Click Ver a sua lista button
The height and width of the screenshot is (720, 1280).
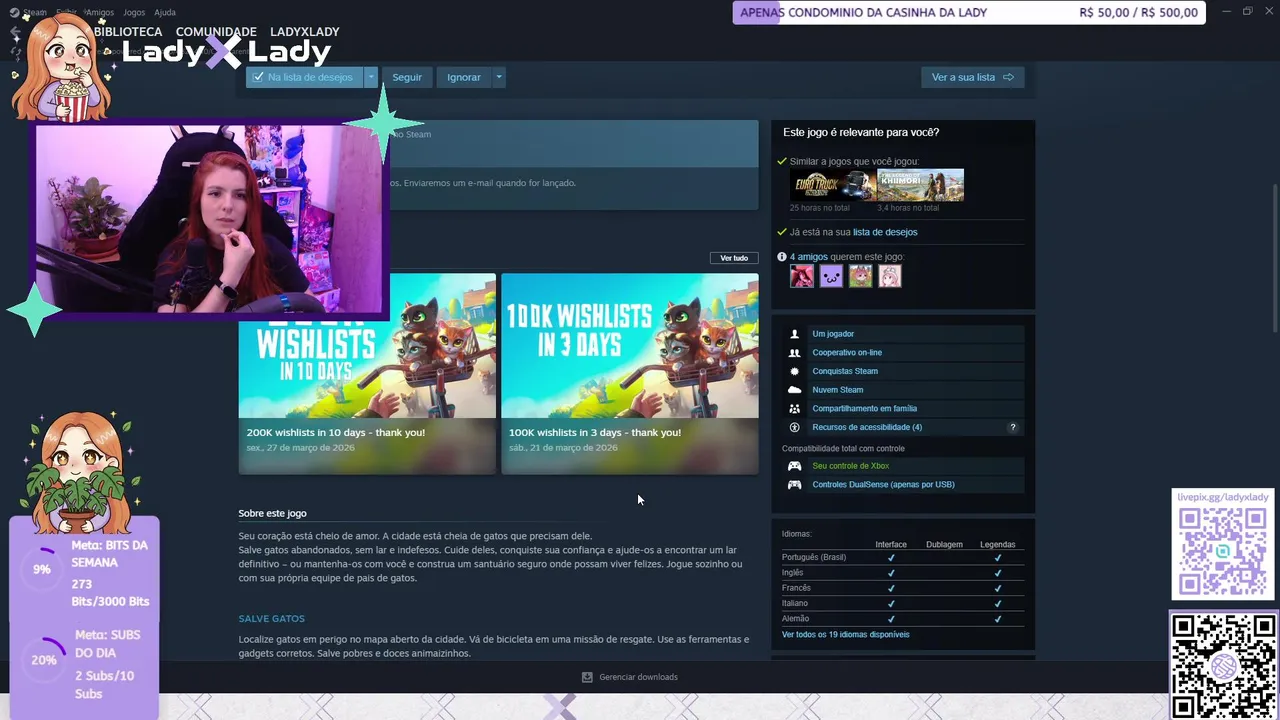click(973, 77)
